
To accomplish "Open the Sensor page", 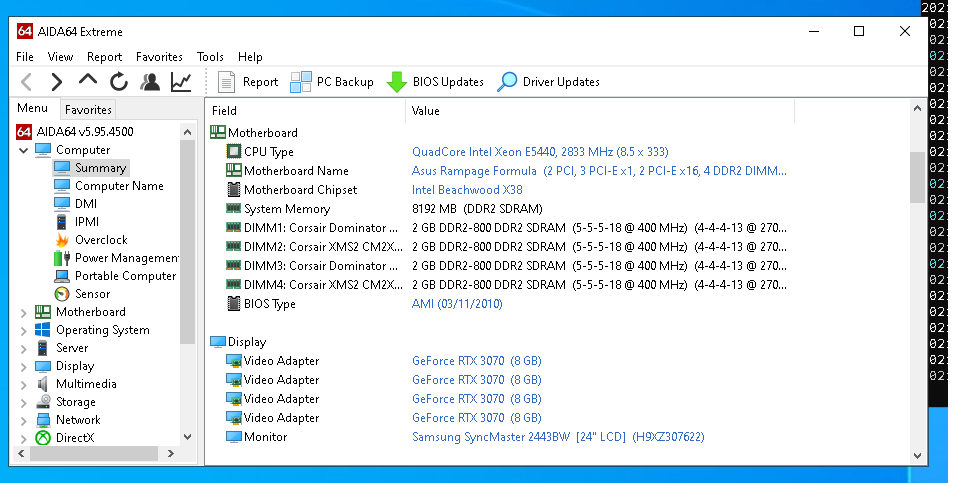I will click(92, 294).
